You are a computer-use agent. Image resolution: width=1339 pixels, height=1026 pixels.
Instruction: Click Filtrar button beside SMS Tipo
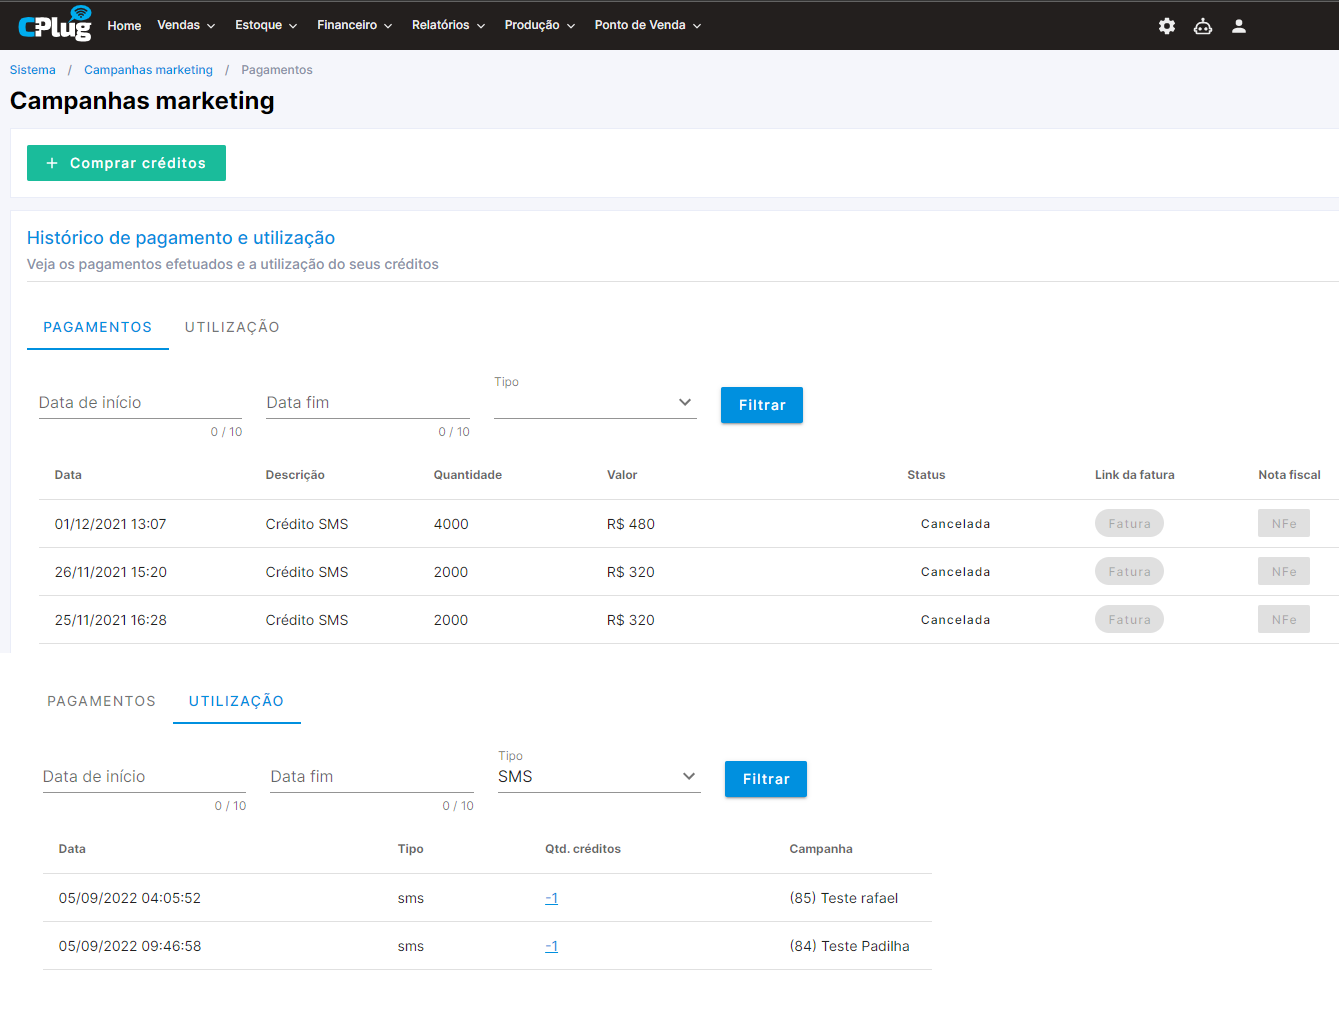(x=766, y=779)
